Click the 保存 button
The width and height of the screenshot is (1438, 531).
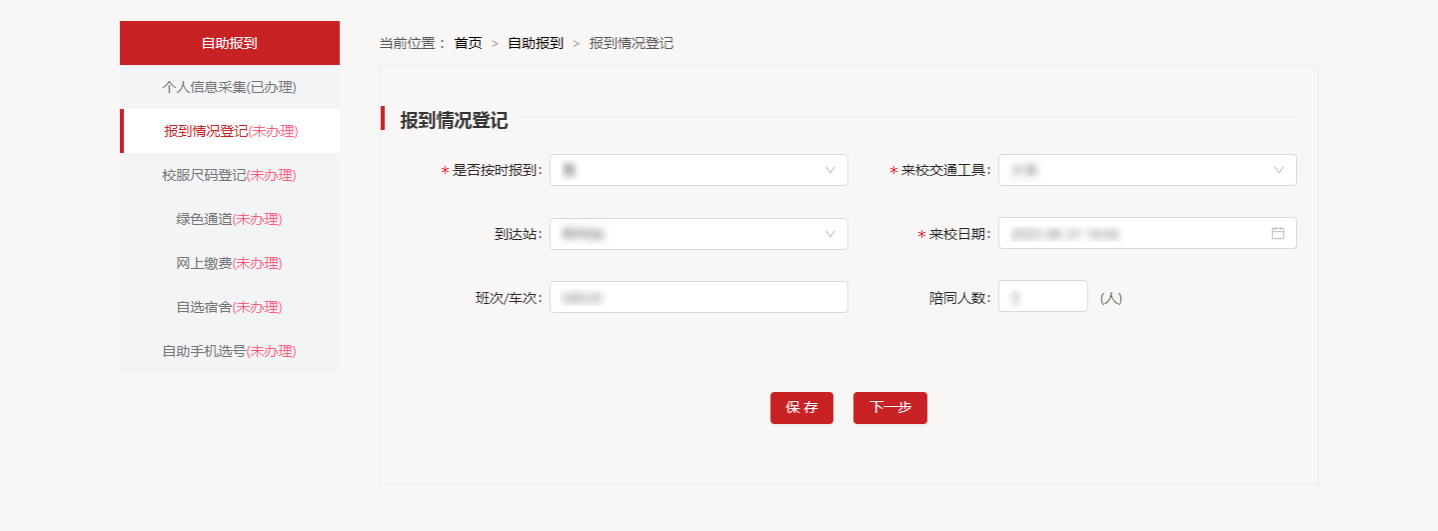[x=801, y=408]
